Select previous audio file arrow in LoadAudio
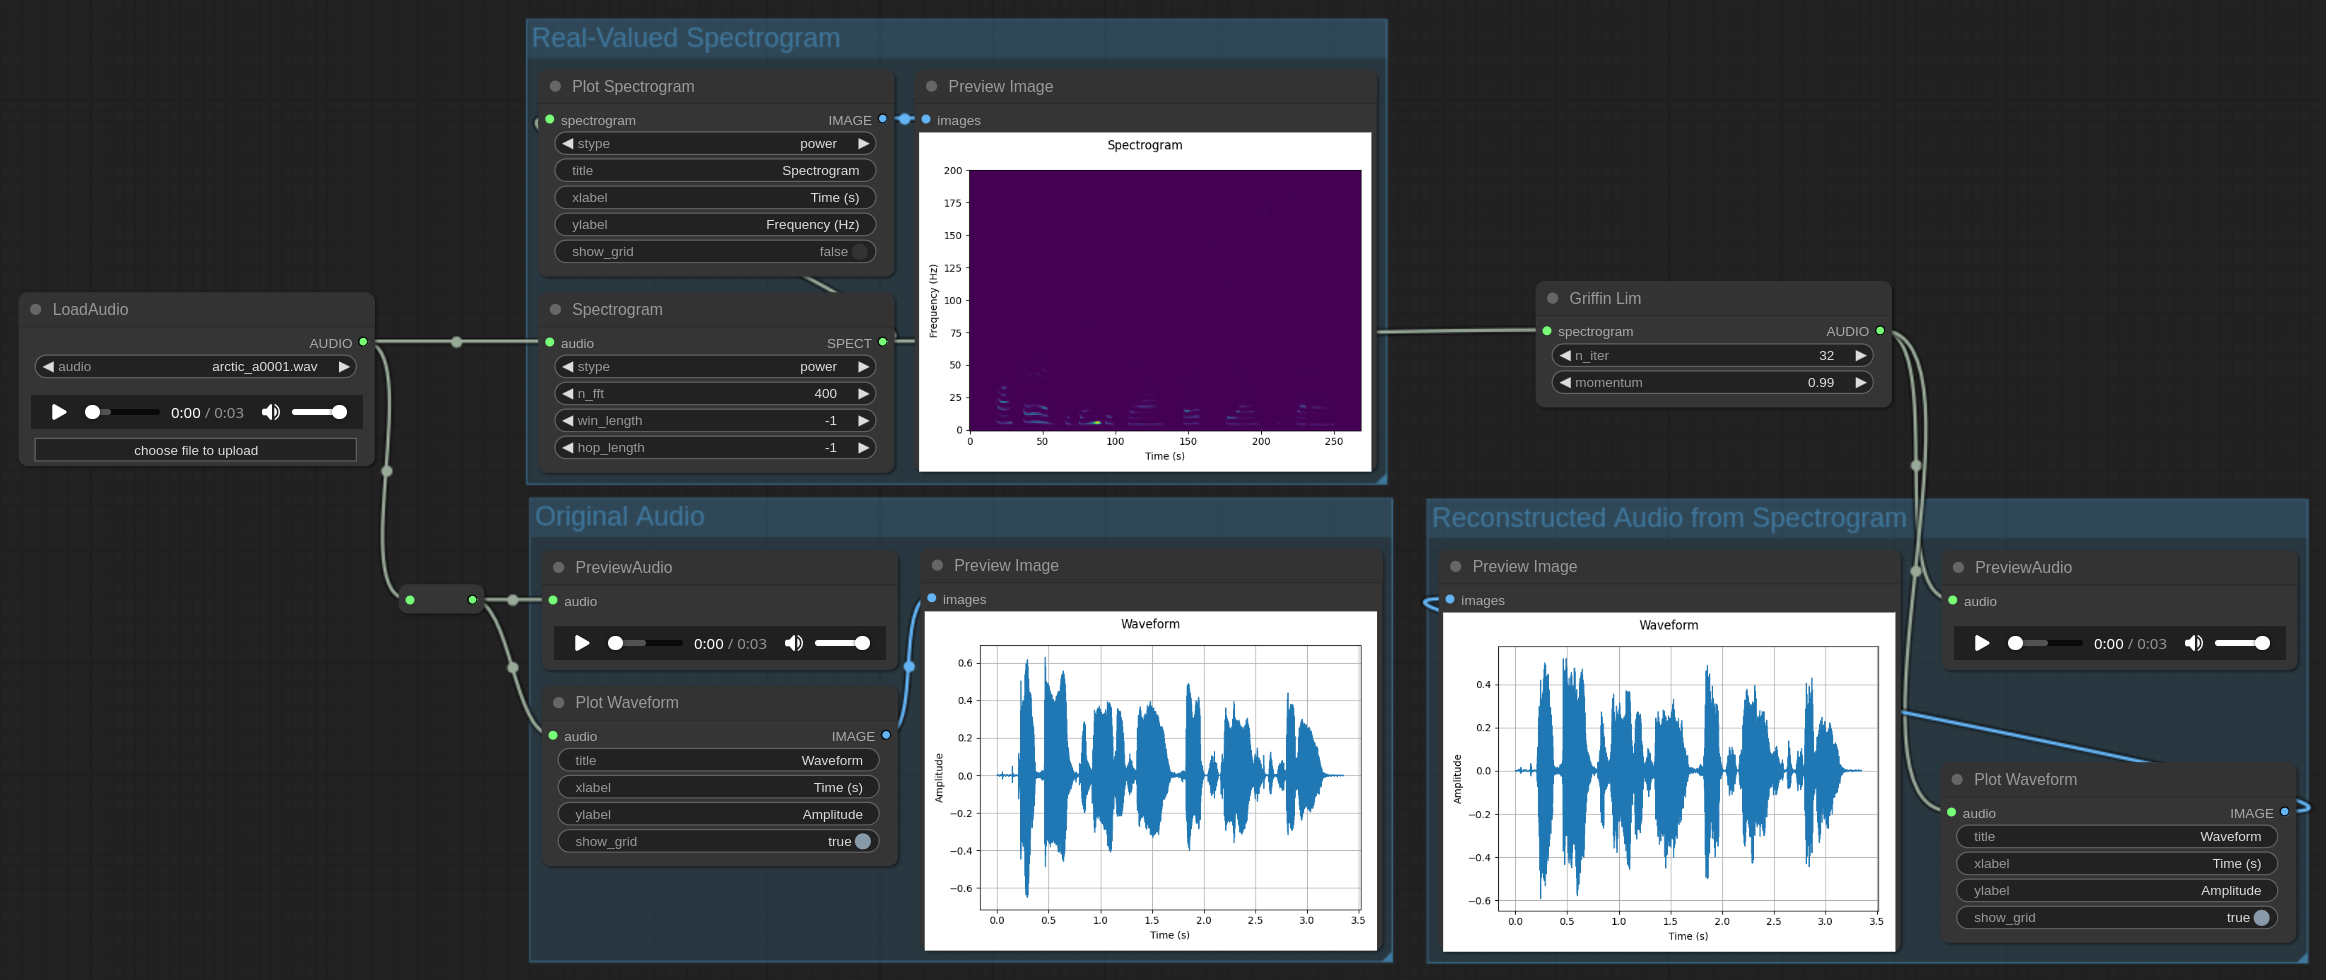This screenshot has height=980, width=2326. pos(47,367)
